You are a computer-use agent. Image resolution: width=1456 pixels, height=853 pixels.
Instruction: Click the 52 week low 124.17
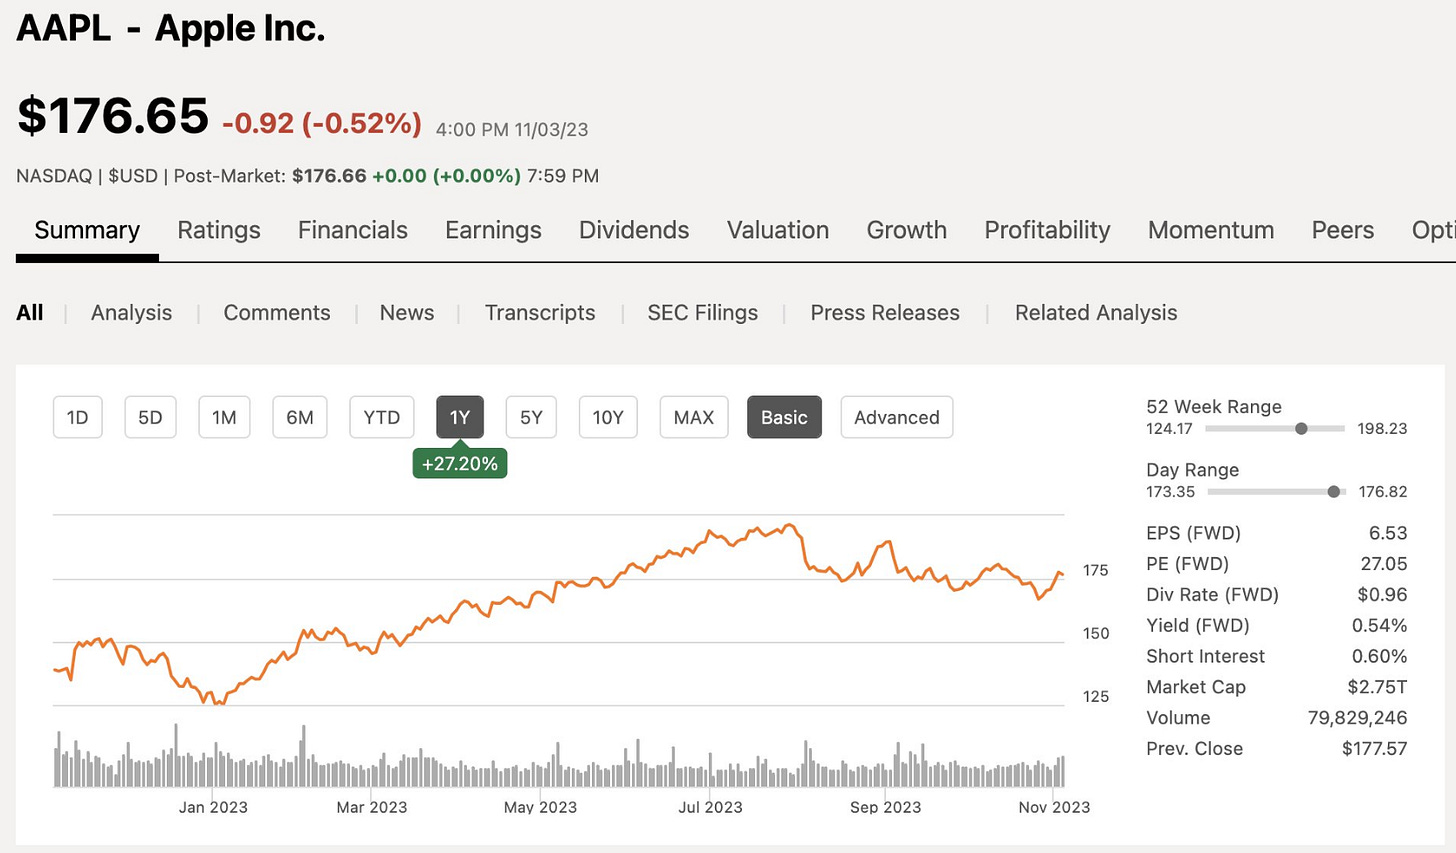(1169, 428)
